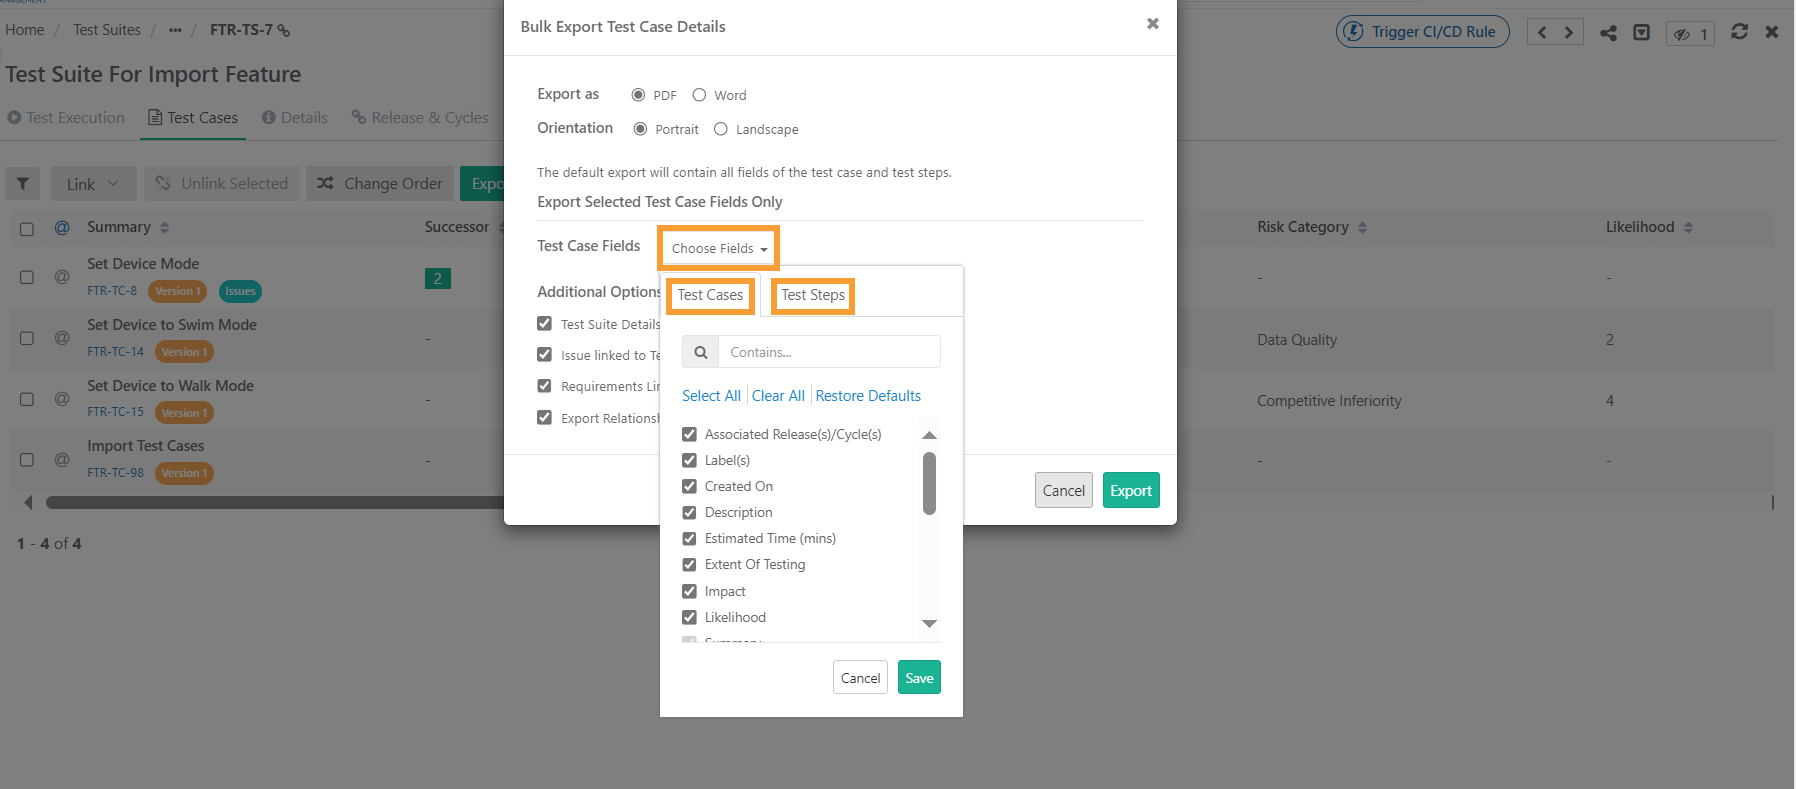Close the test suite view
This screenshot has height=789, width=1796.
pos(1771,32)
